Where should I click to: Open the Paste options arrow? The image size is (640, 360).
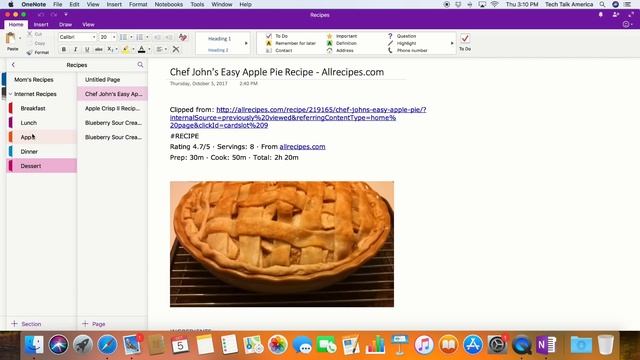20,38
